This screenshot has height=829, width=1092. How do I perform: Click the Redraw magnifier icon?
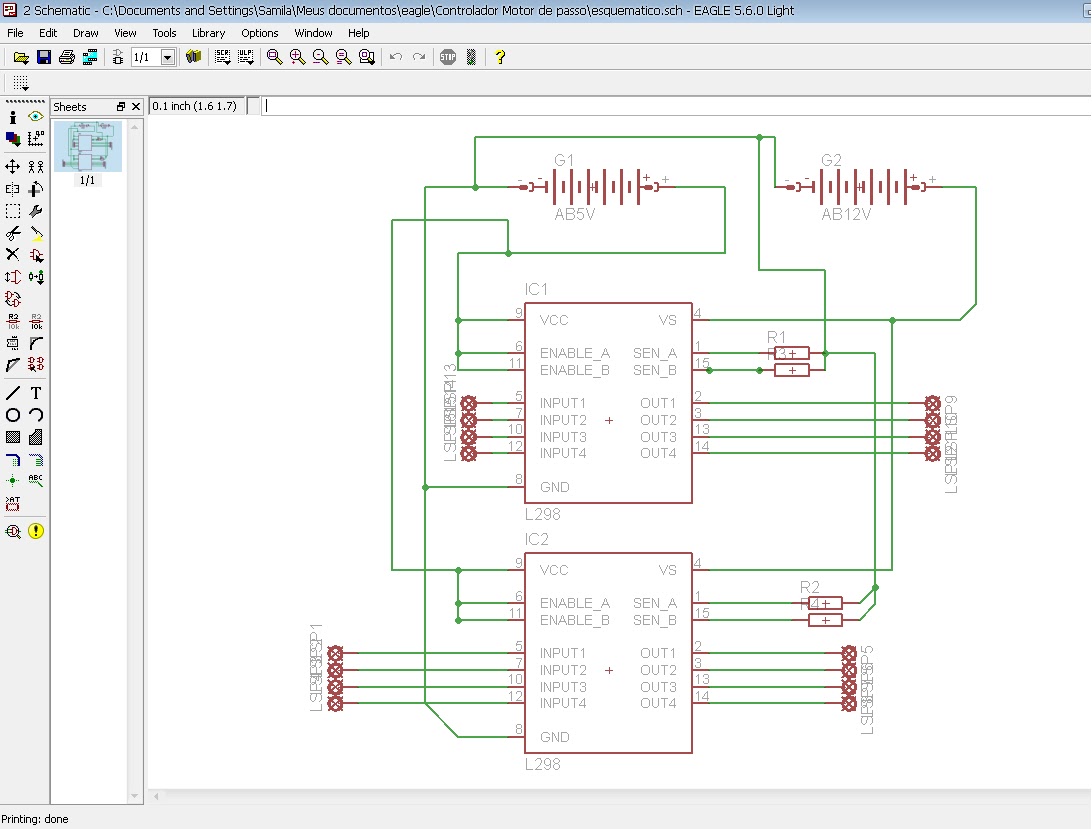click(343, 57)
